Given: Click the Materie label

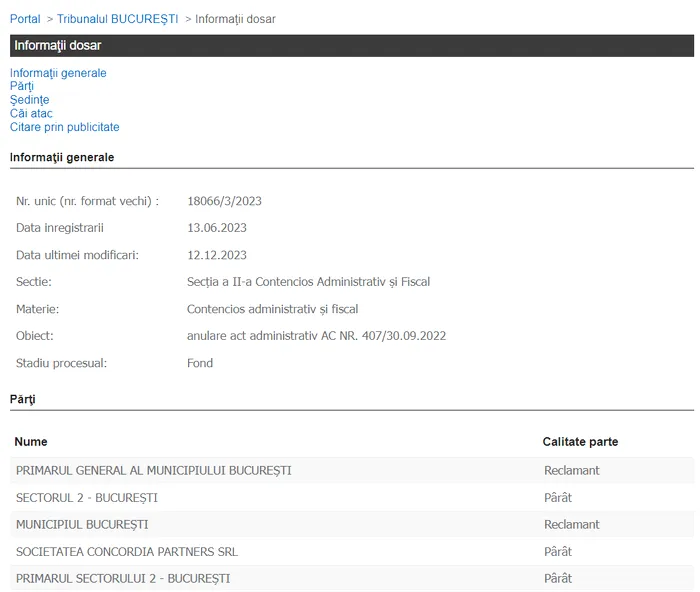Looking at the screenshot, I should click(38, 309).
